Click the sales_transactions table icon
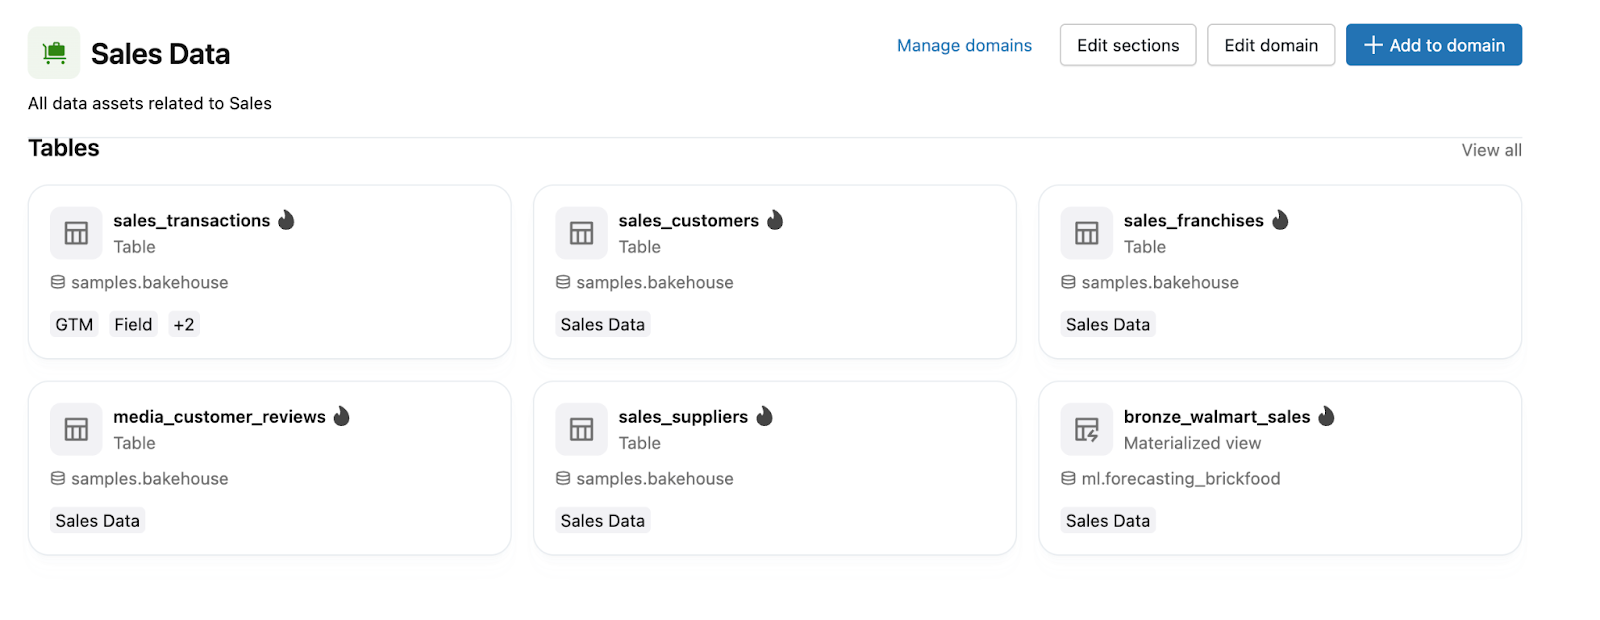This screenshot has width=1600, height=620. [x=76, y=233]
